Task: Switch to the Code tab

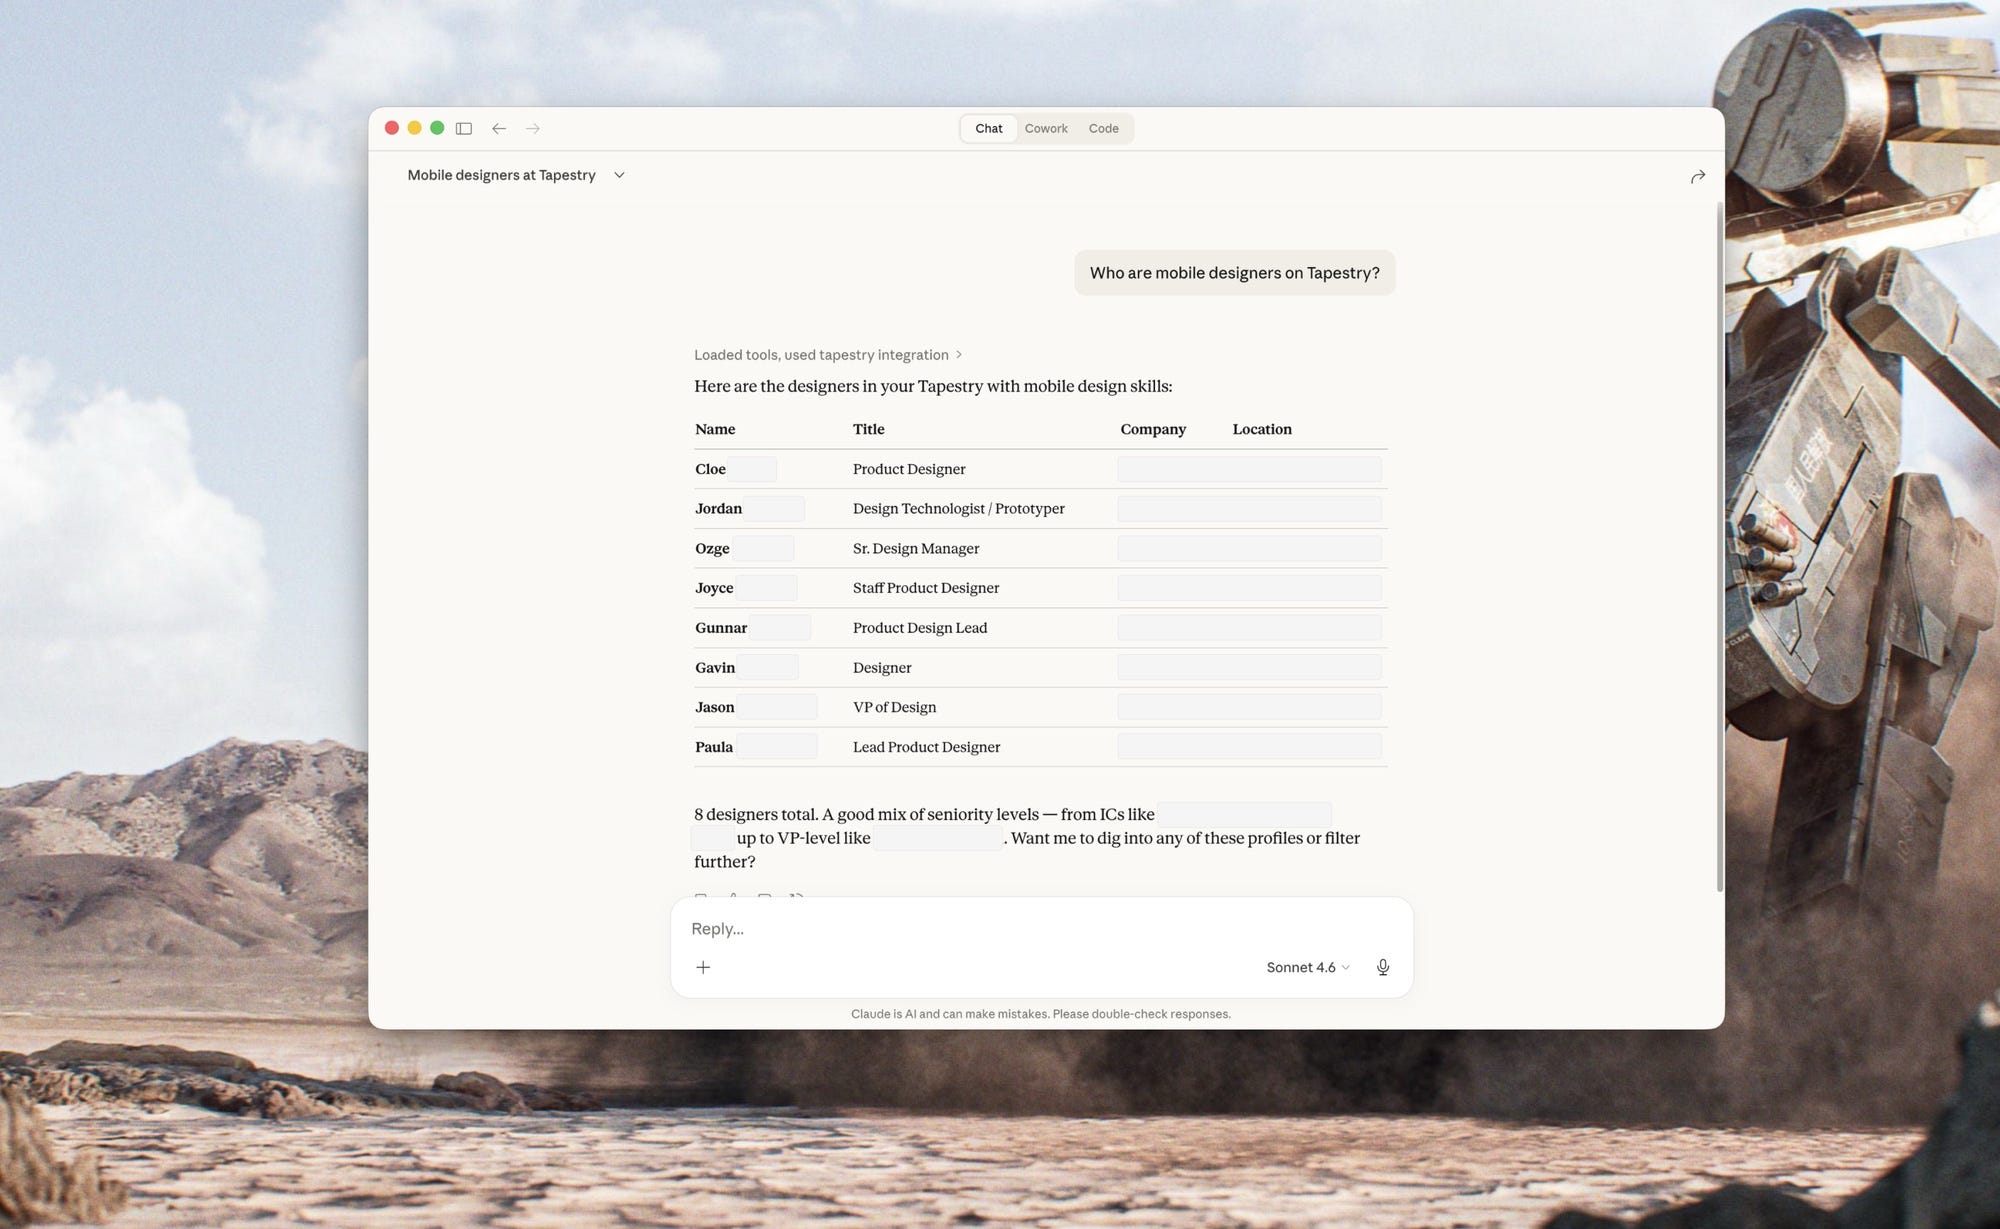Action: pyautogui.click(x=1103, y=128)
